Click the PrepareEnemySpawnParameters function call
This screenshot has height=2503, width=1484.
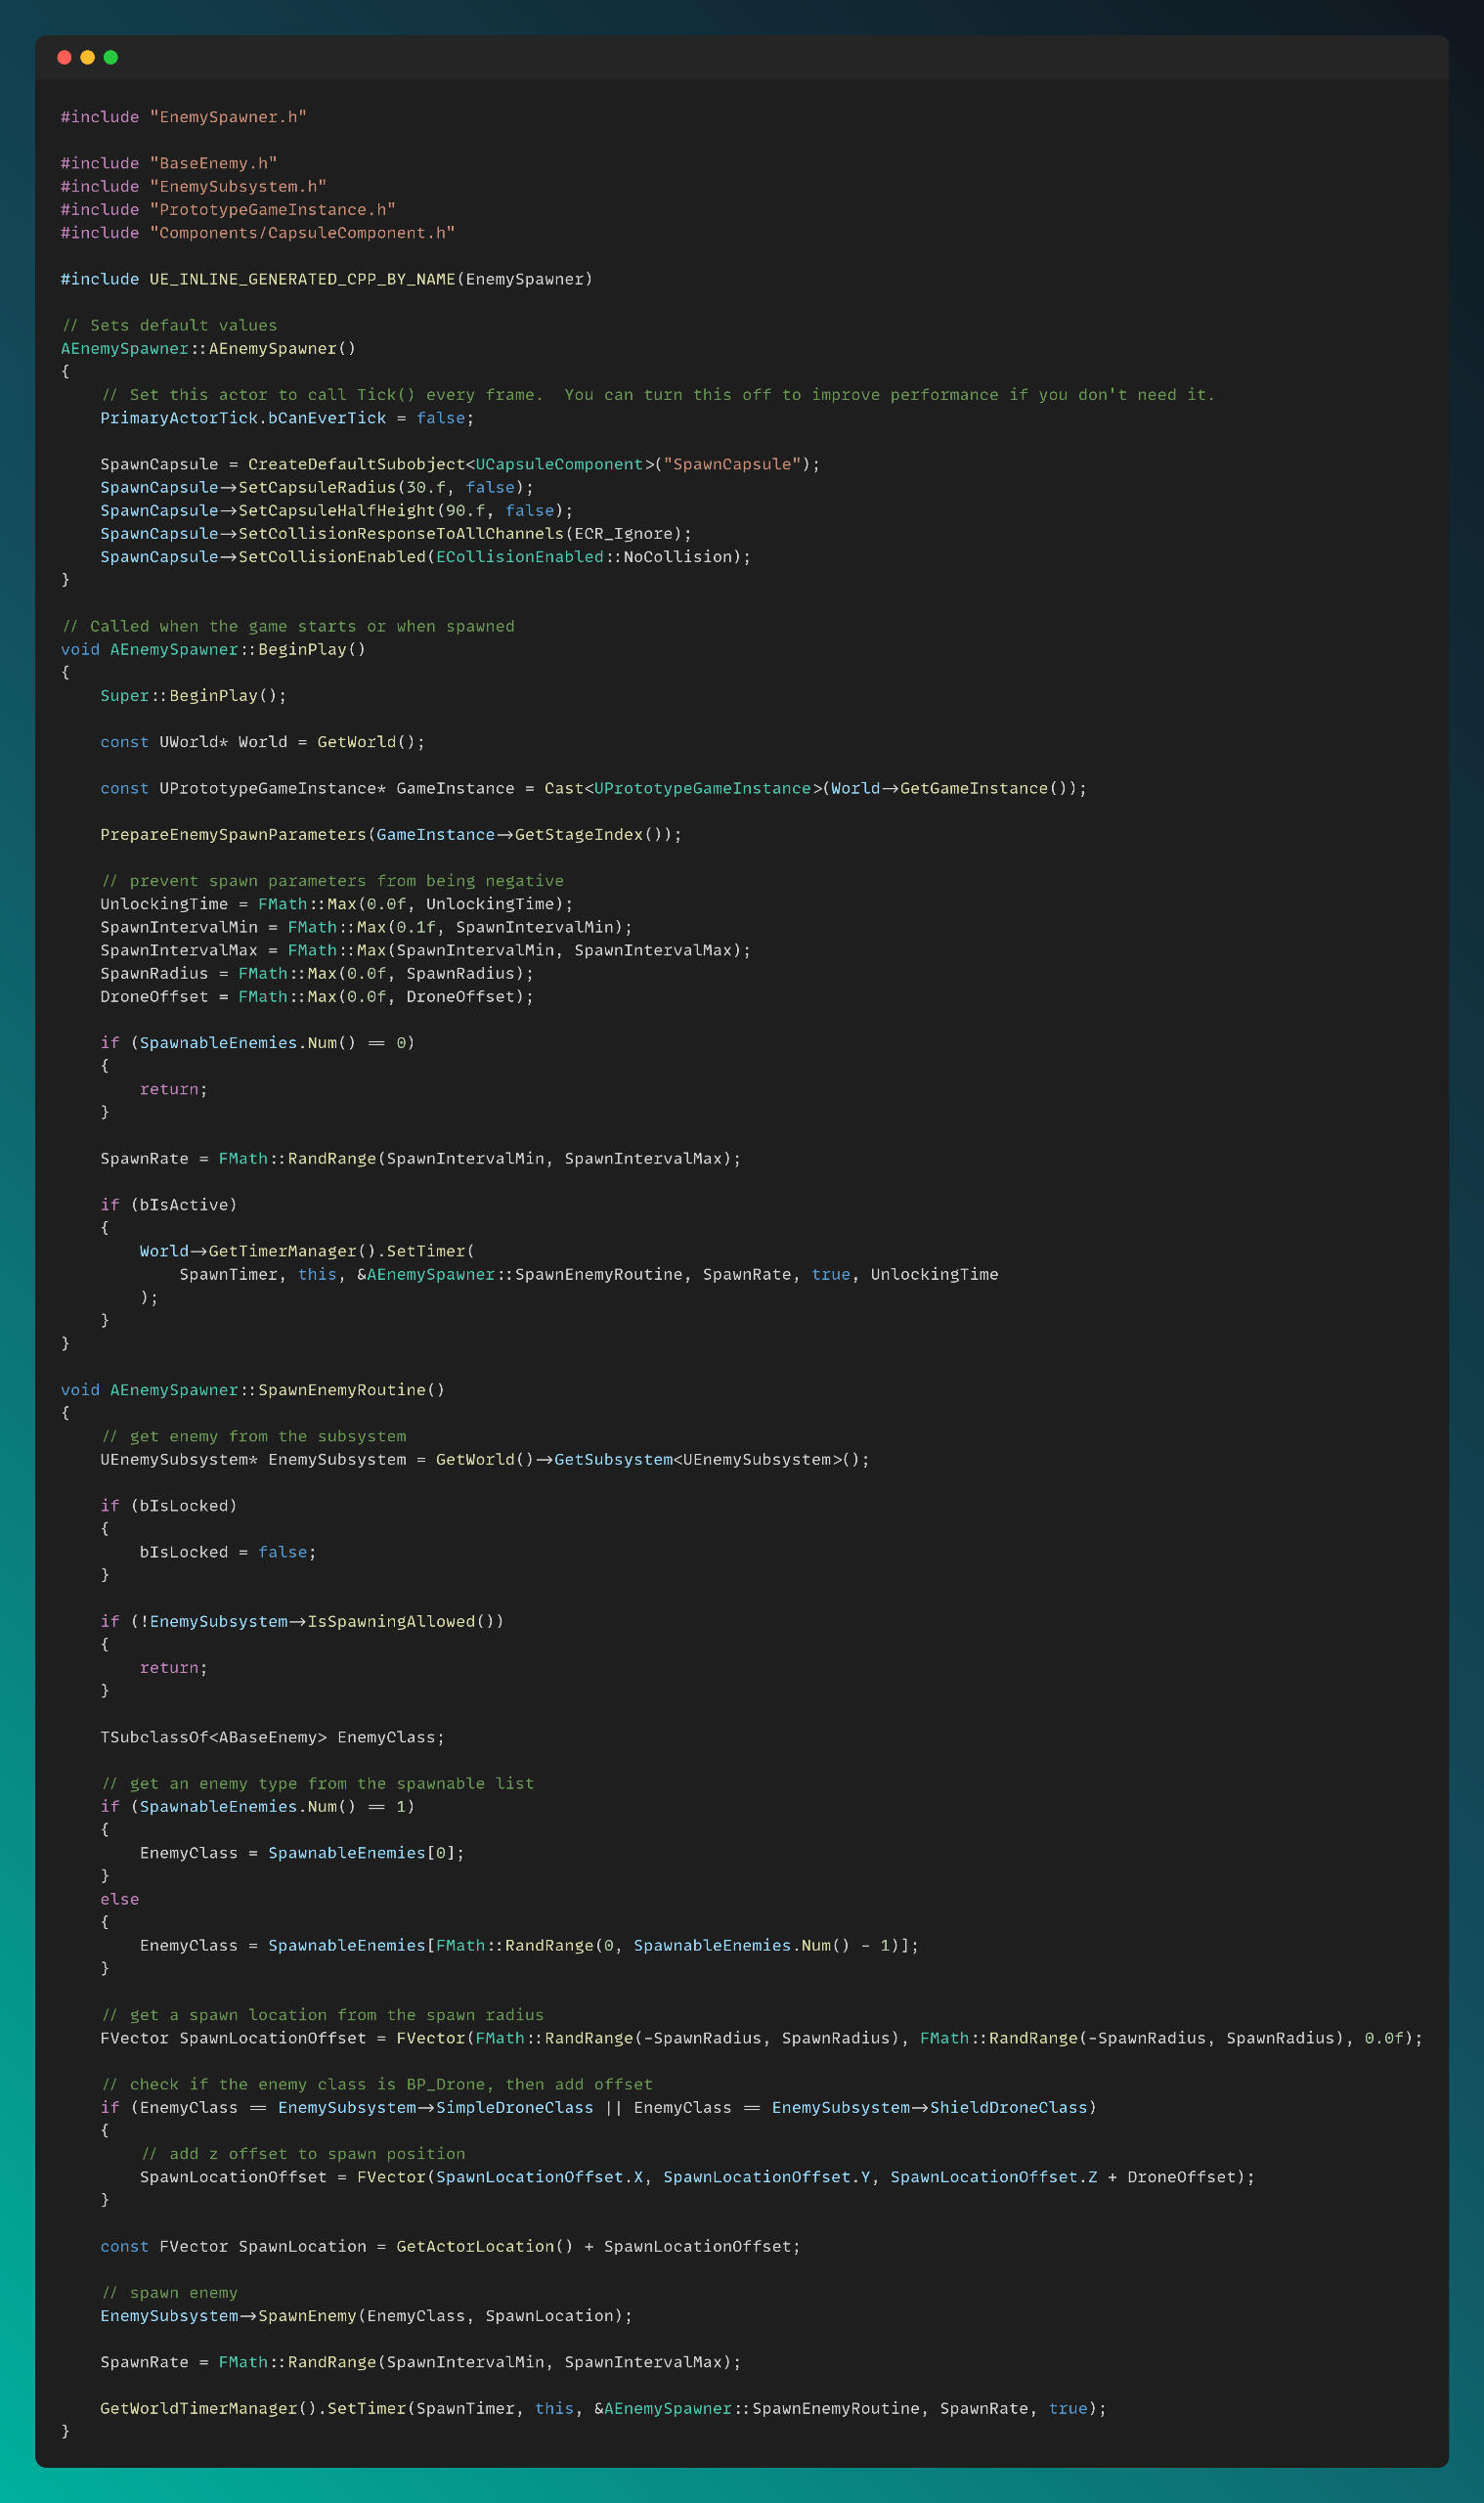click(x=233, y=834)
